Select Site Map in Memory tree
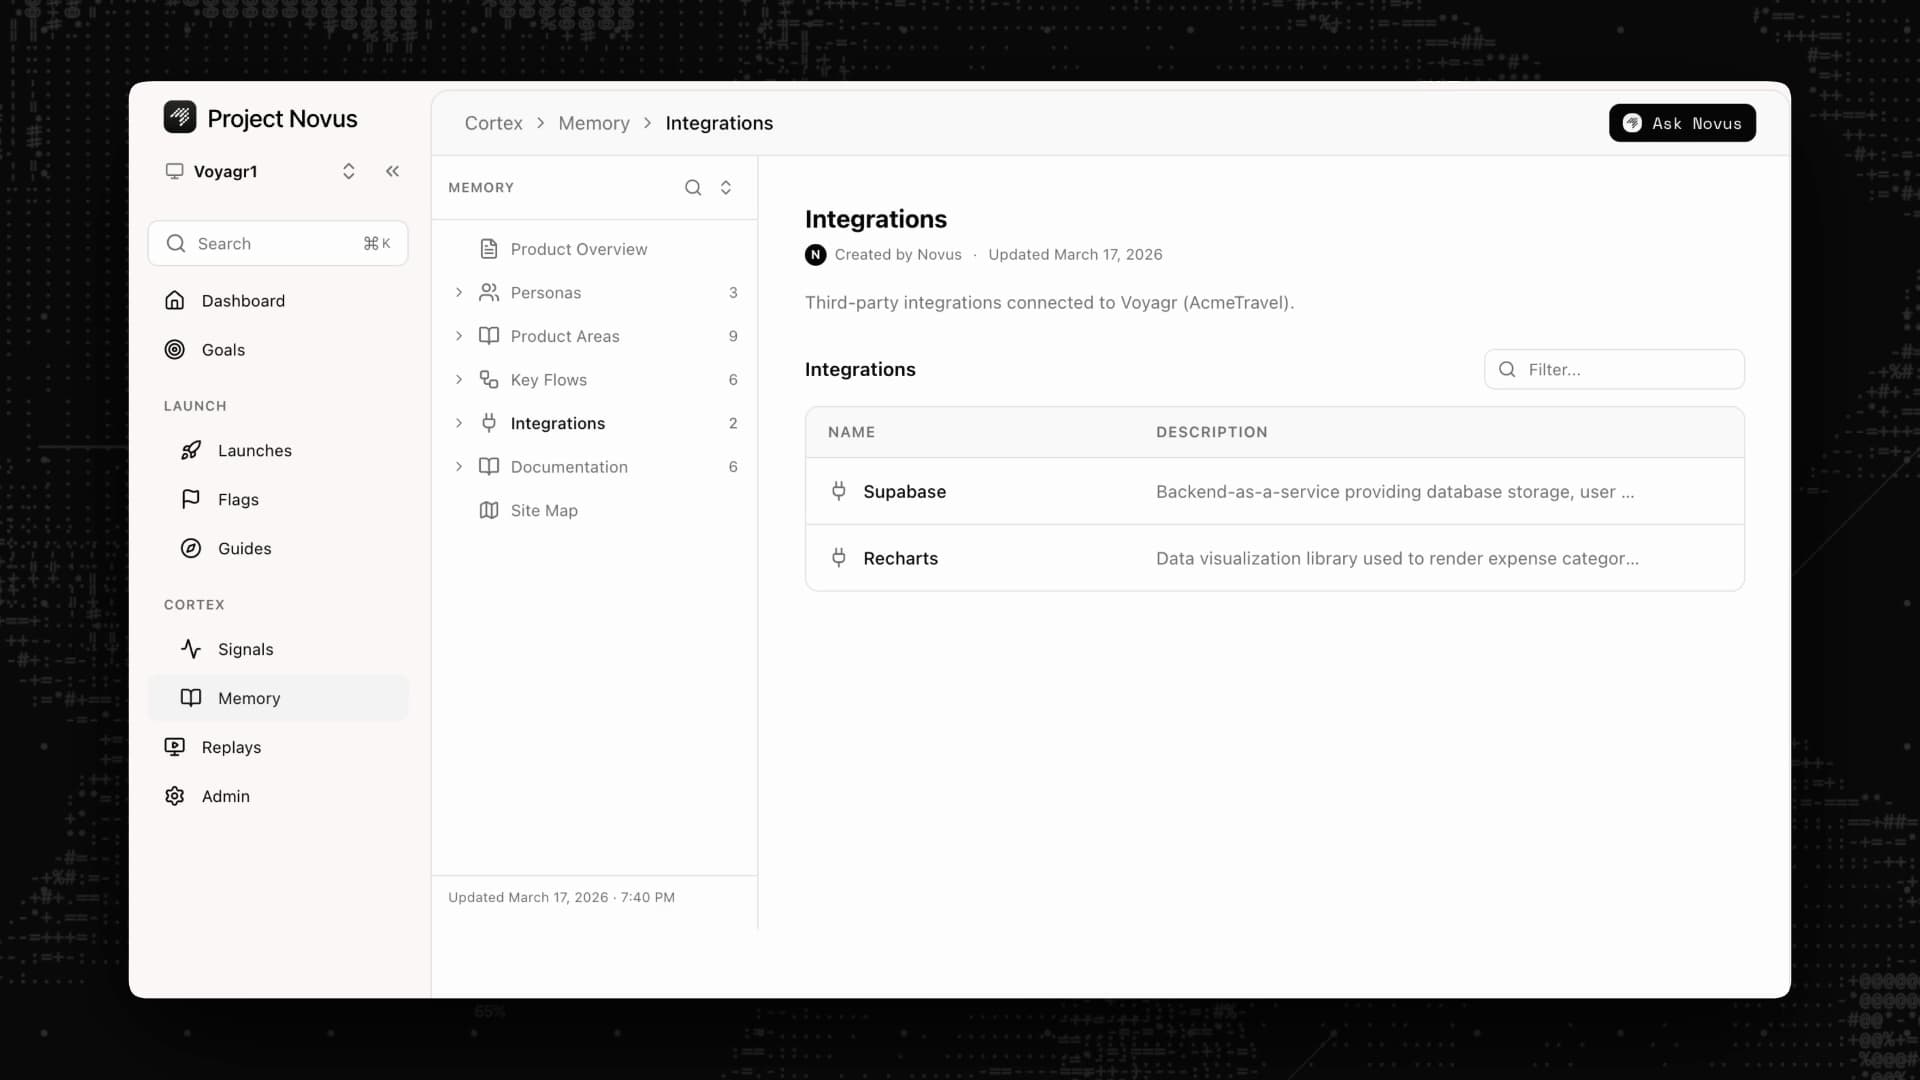The width and height of the screenshot is (1920, 1080). click(544, 511)
